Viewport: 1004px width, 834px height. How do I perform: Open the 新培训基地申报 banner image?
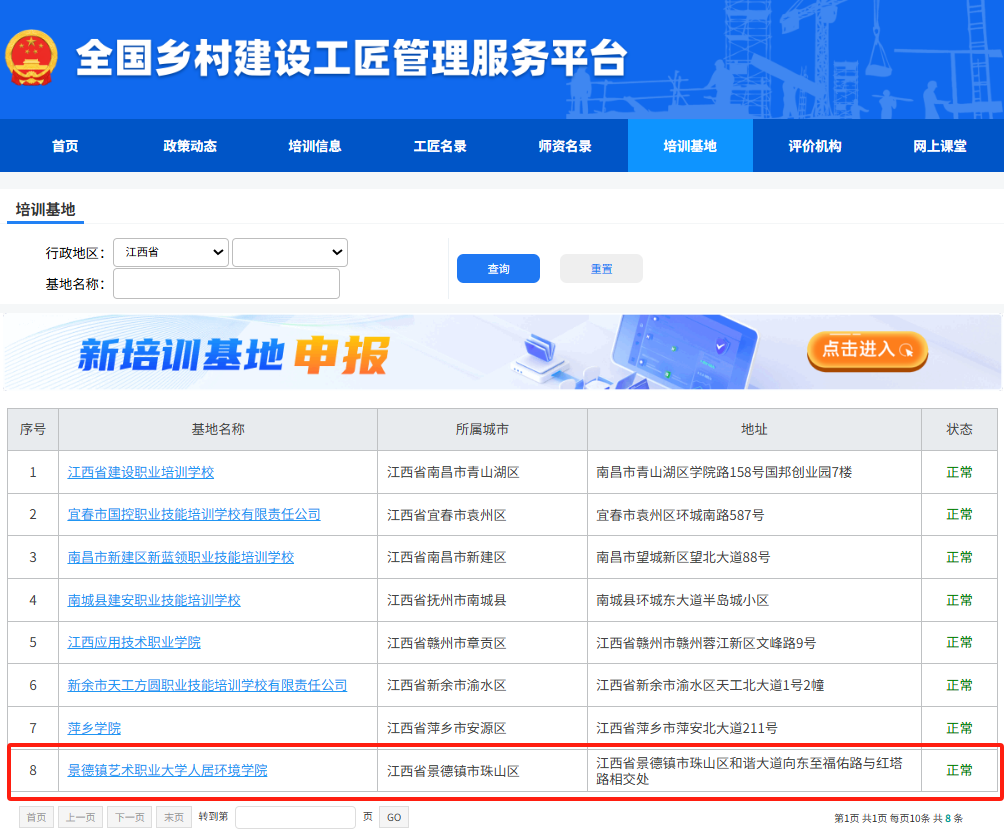point(400,353)
